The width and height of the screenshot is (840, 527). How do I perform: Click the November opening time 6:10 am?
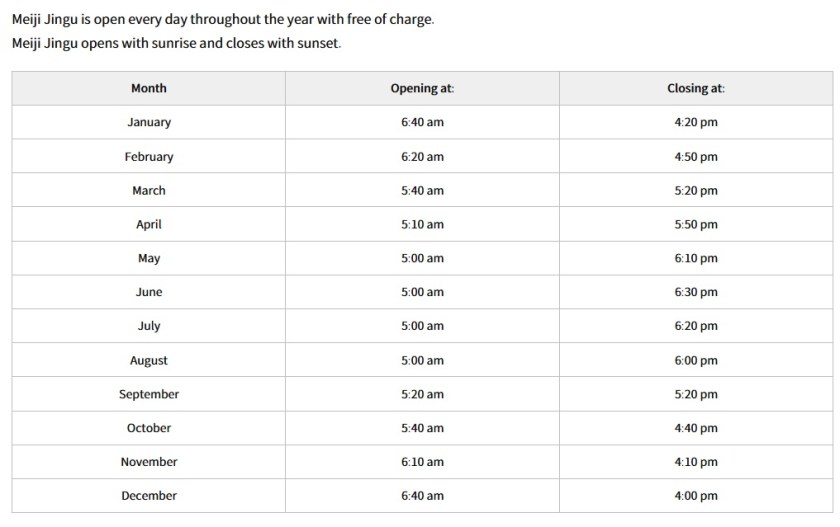click(x=422, y=462)
